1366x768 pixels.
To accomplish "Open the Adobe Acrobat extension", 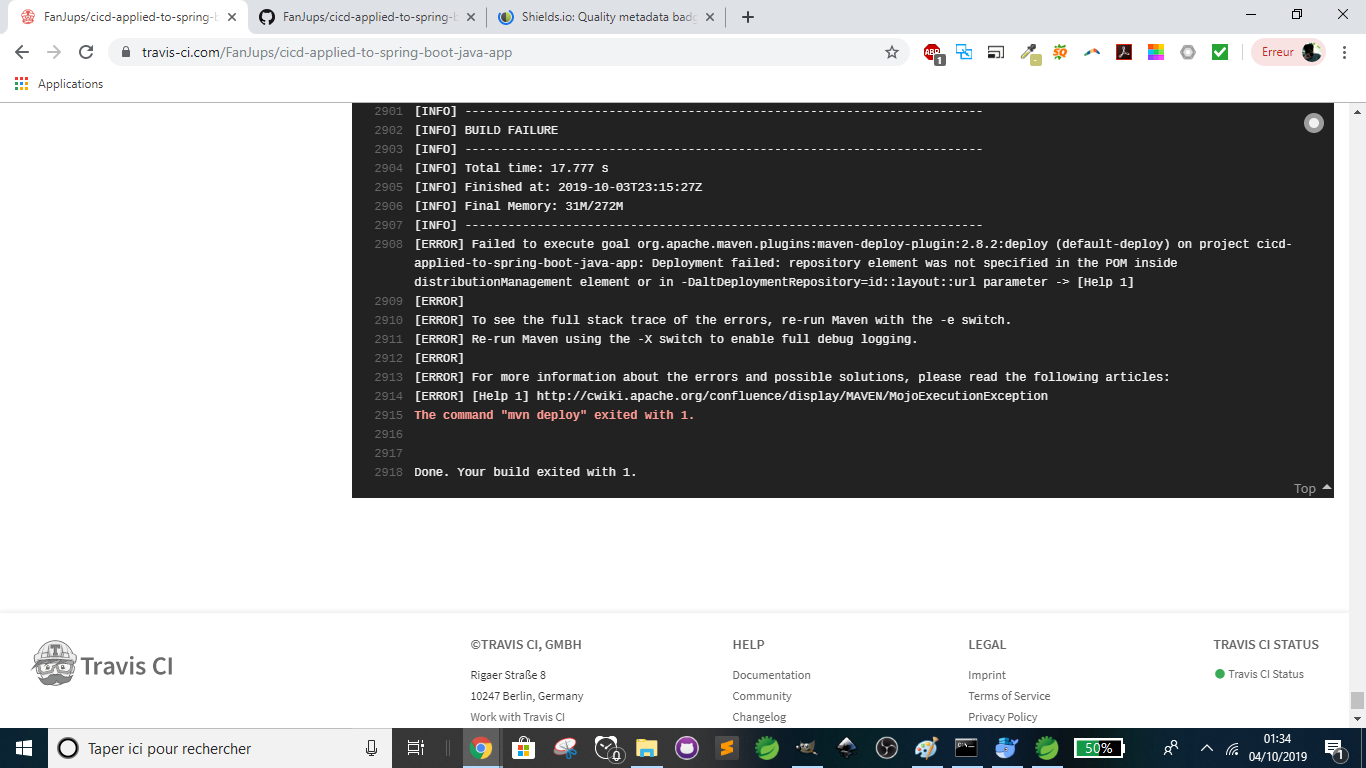I will pyautogui.click(x=1124, y=52).
